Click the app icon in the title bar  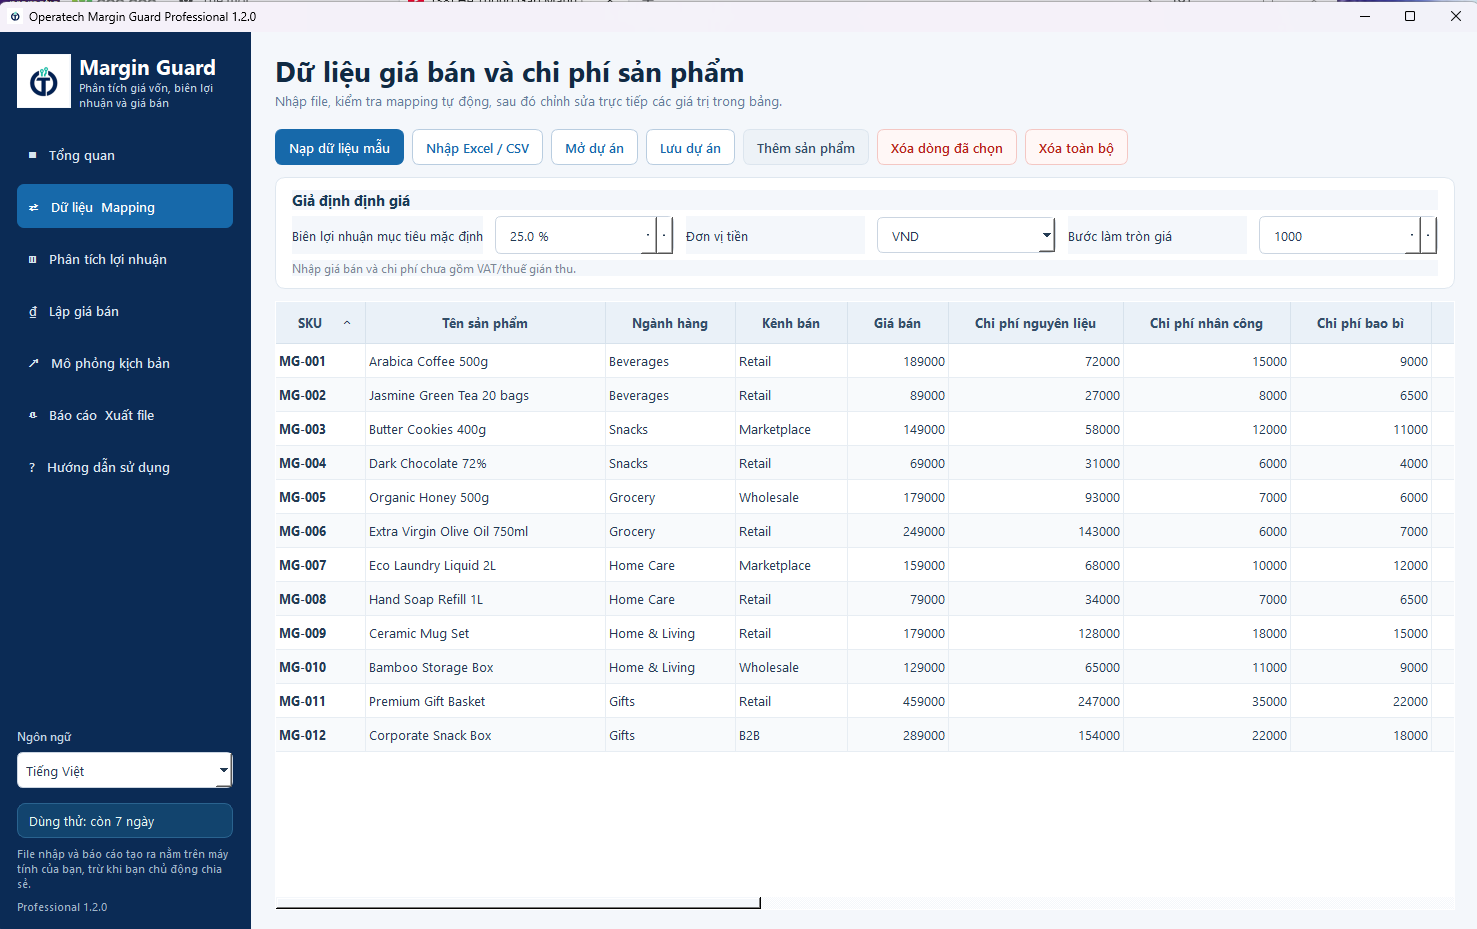pyautogui.click(x=15, y=17)
